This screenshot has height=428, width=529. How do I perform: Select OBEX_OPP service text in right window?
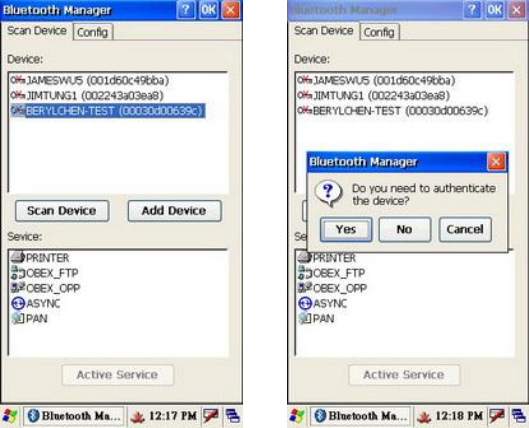pos(340,288)
